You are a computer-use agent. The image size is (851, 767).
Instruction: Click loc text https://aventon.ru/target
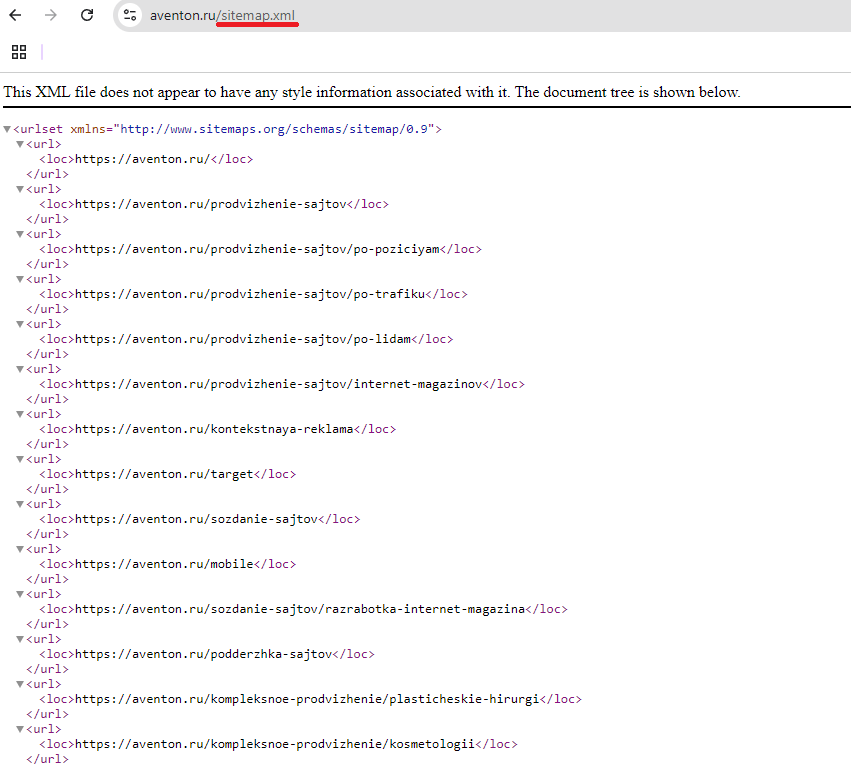click(x=164, y=474)
